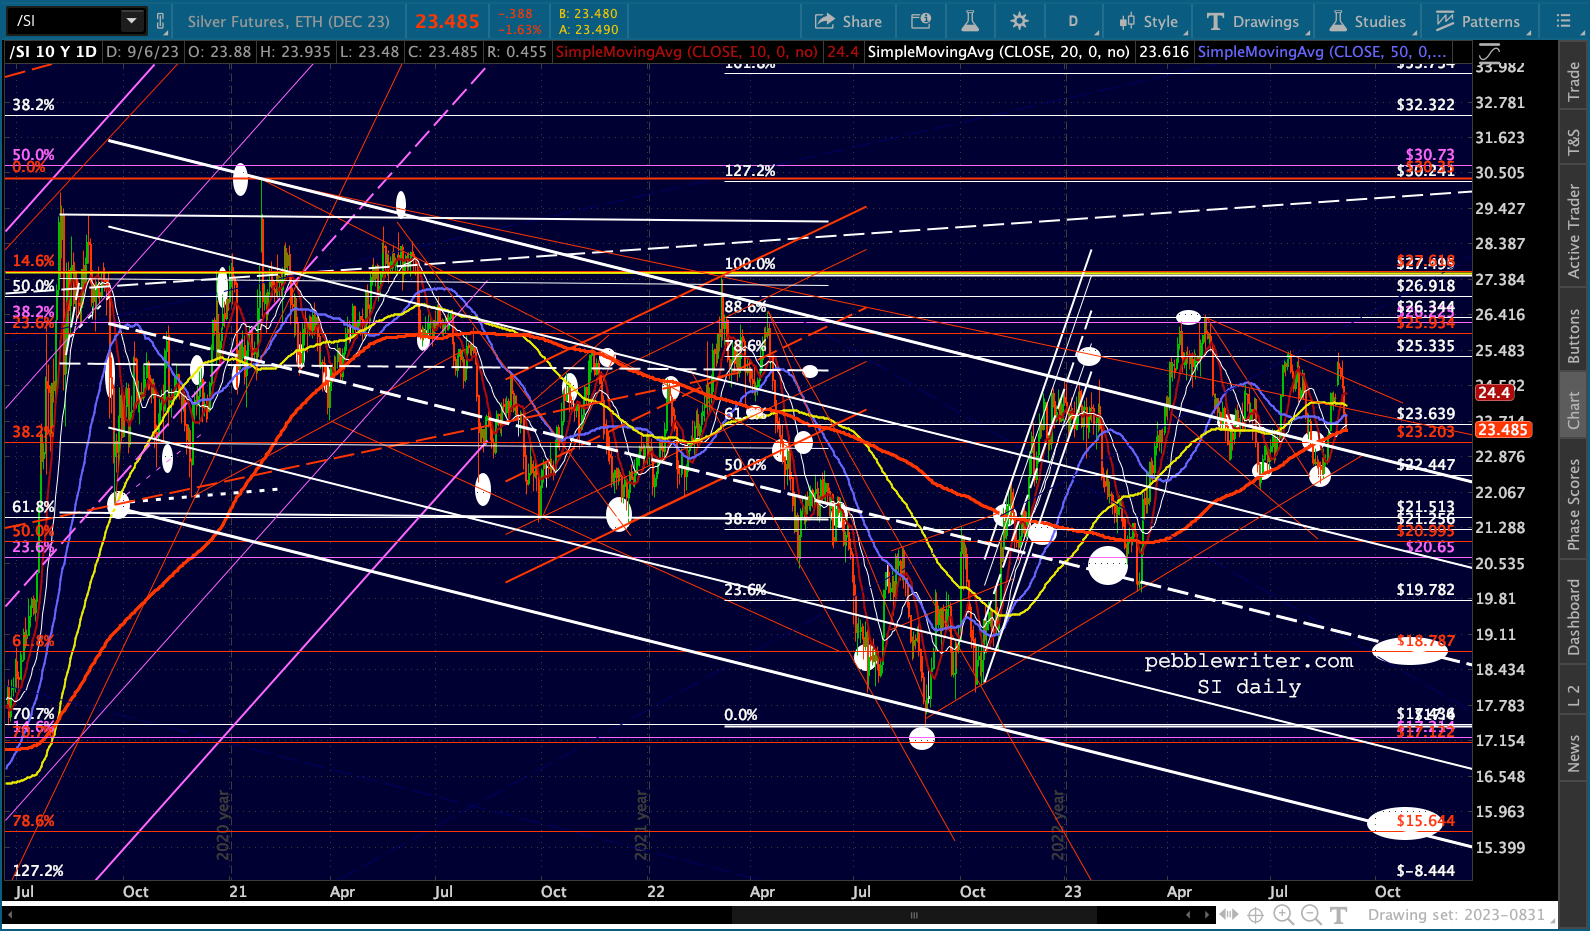Viewport: 1590px width, 931px height.
Task: Click the Share button
Action: (848, 21)
